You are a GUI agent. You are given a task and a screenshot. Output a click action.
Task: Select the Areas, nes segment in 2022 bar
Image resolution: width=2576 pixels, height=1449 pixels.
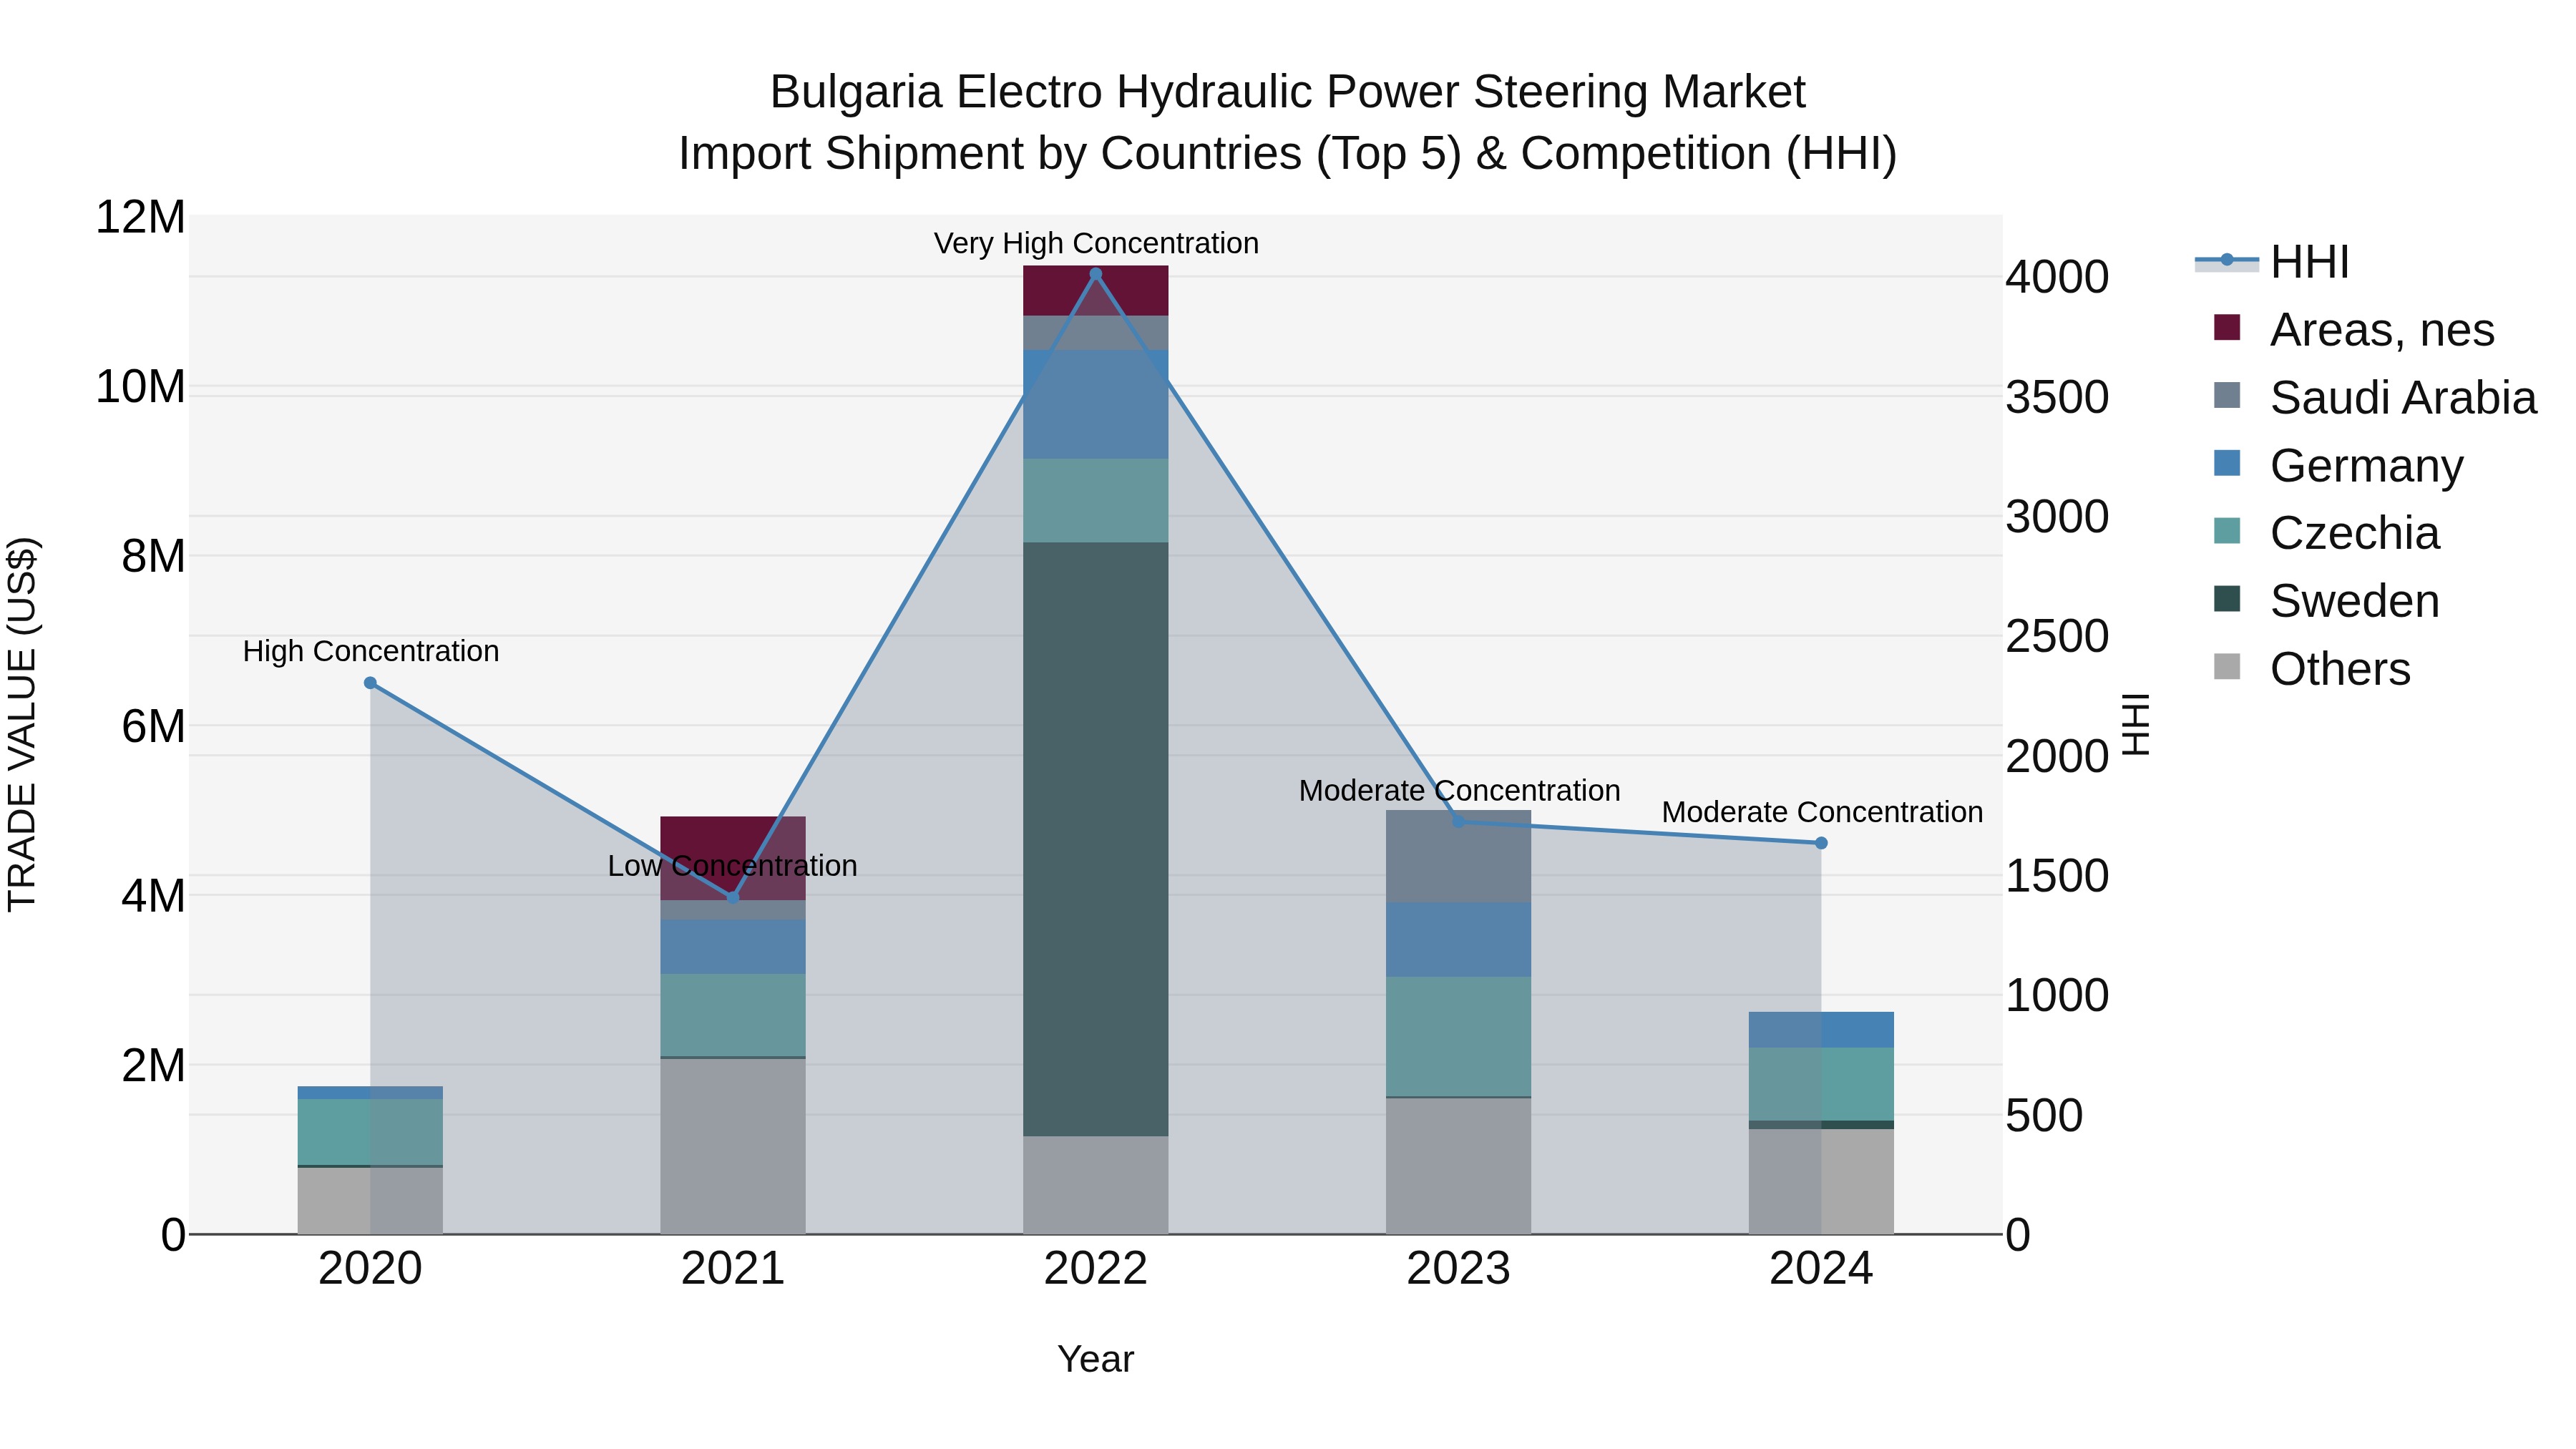pyautogui.click(x=1095, y=291)
